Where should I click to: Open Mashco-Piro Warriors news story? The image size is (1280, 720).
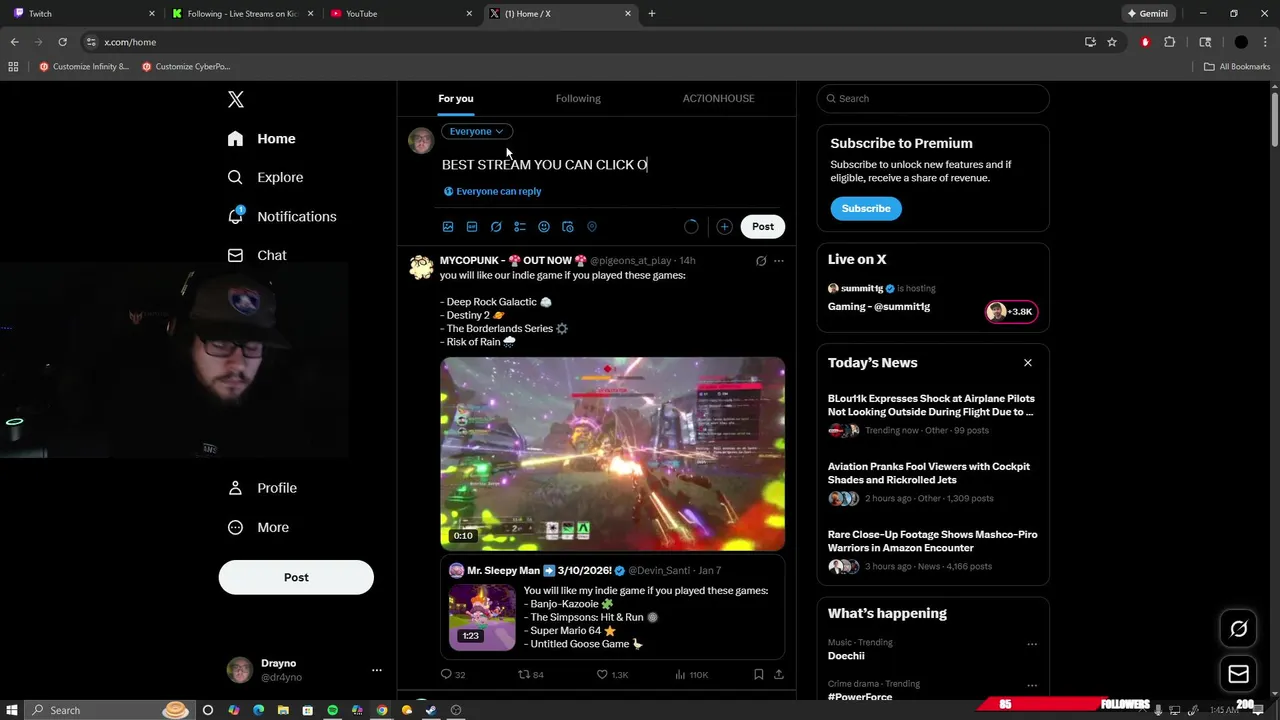[x=933, y=549]
